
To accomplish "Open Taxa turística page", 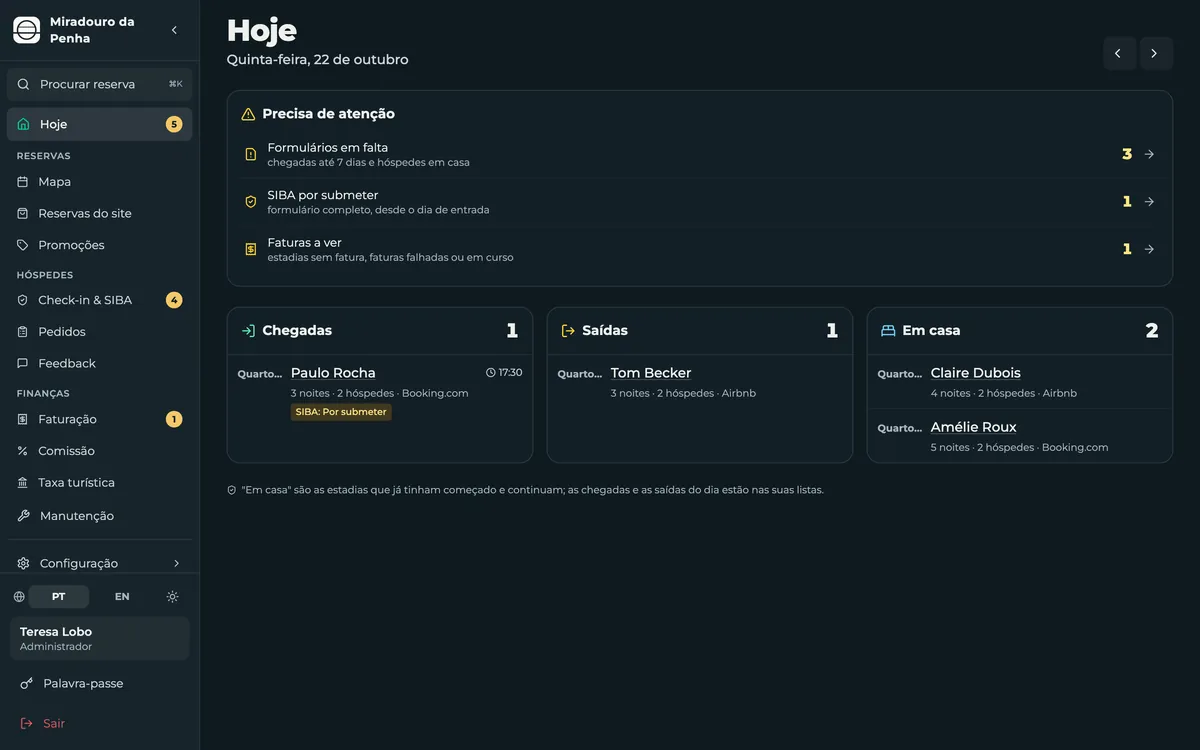I will [x=100, y=482].
